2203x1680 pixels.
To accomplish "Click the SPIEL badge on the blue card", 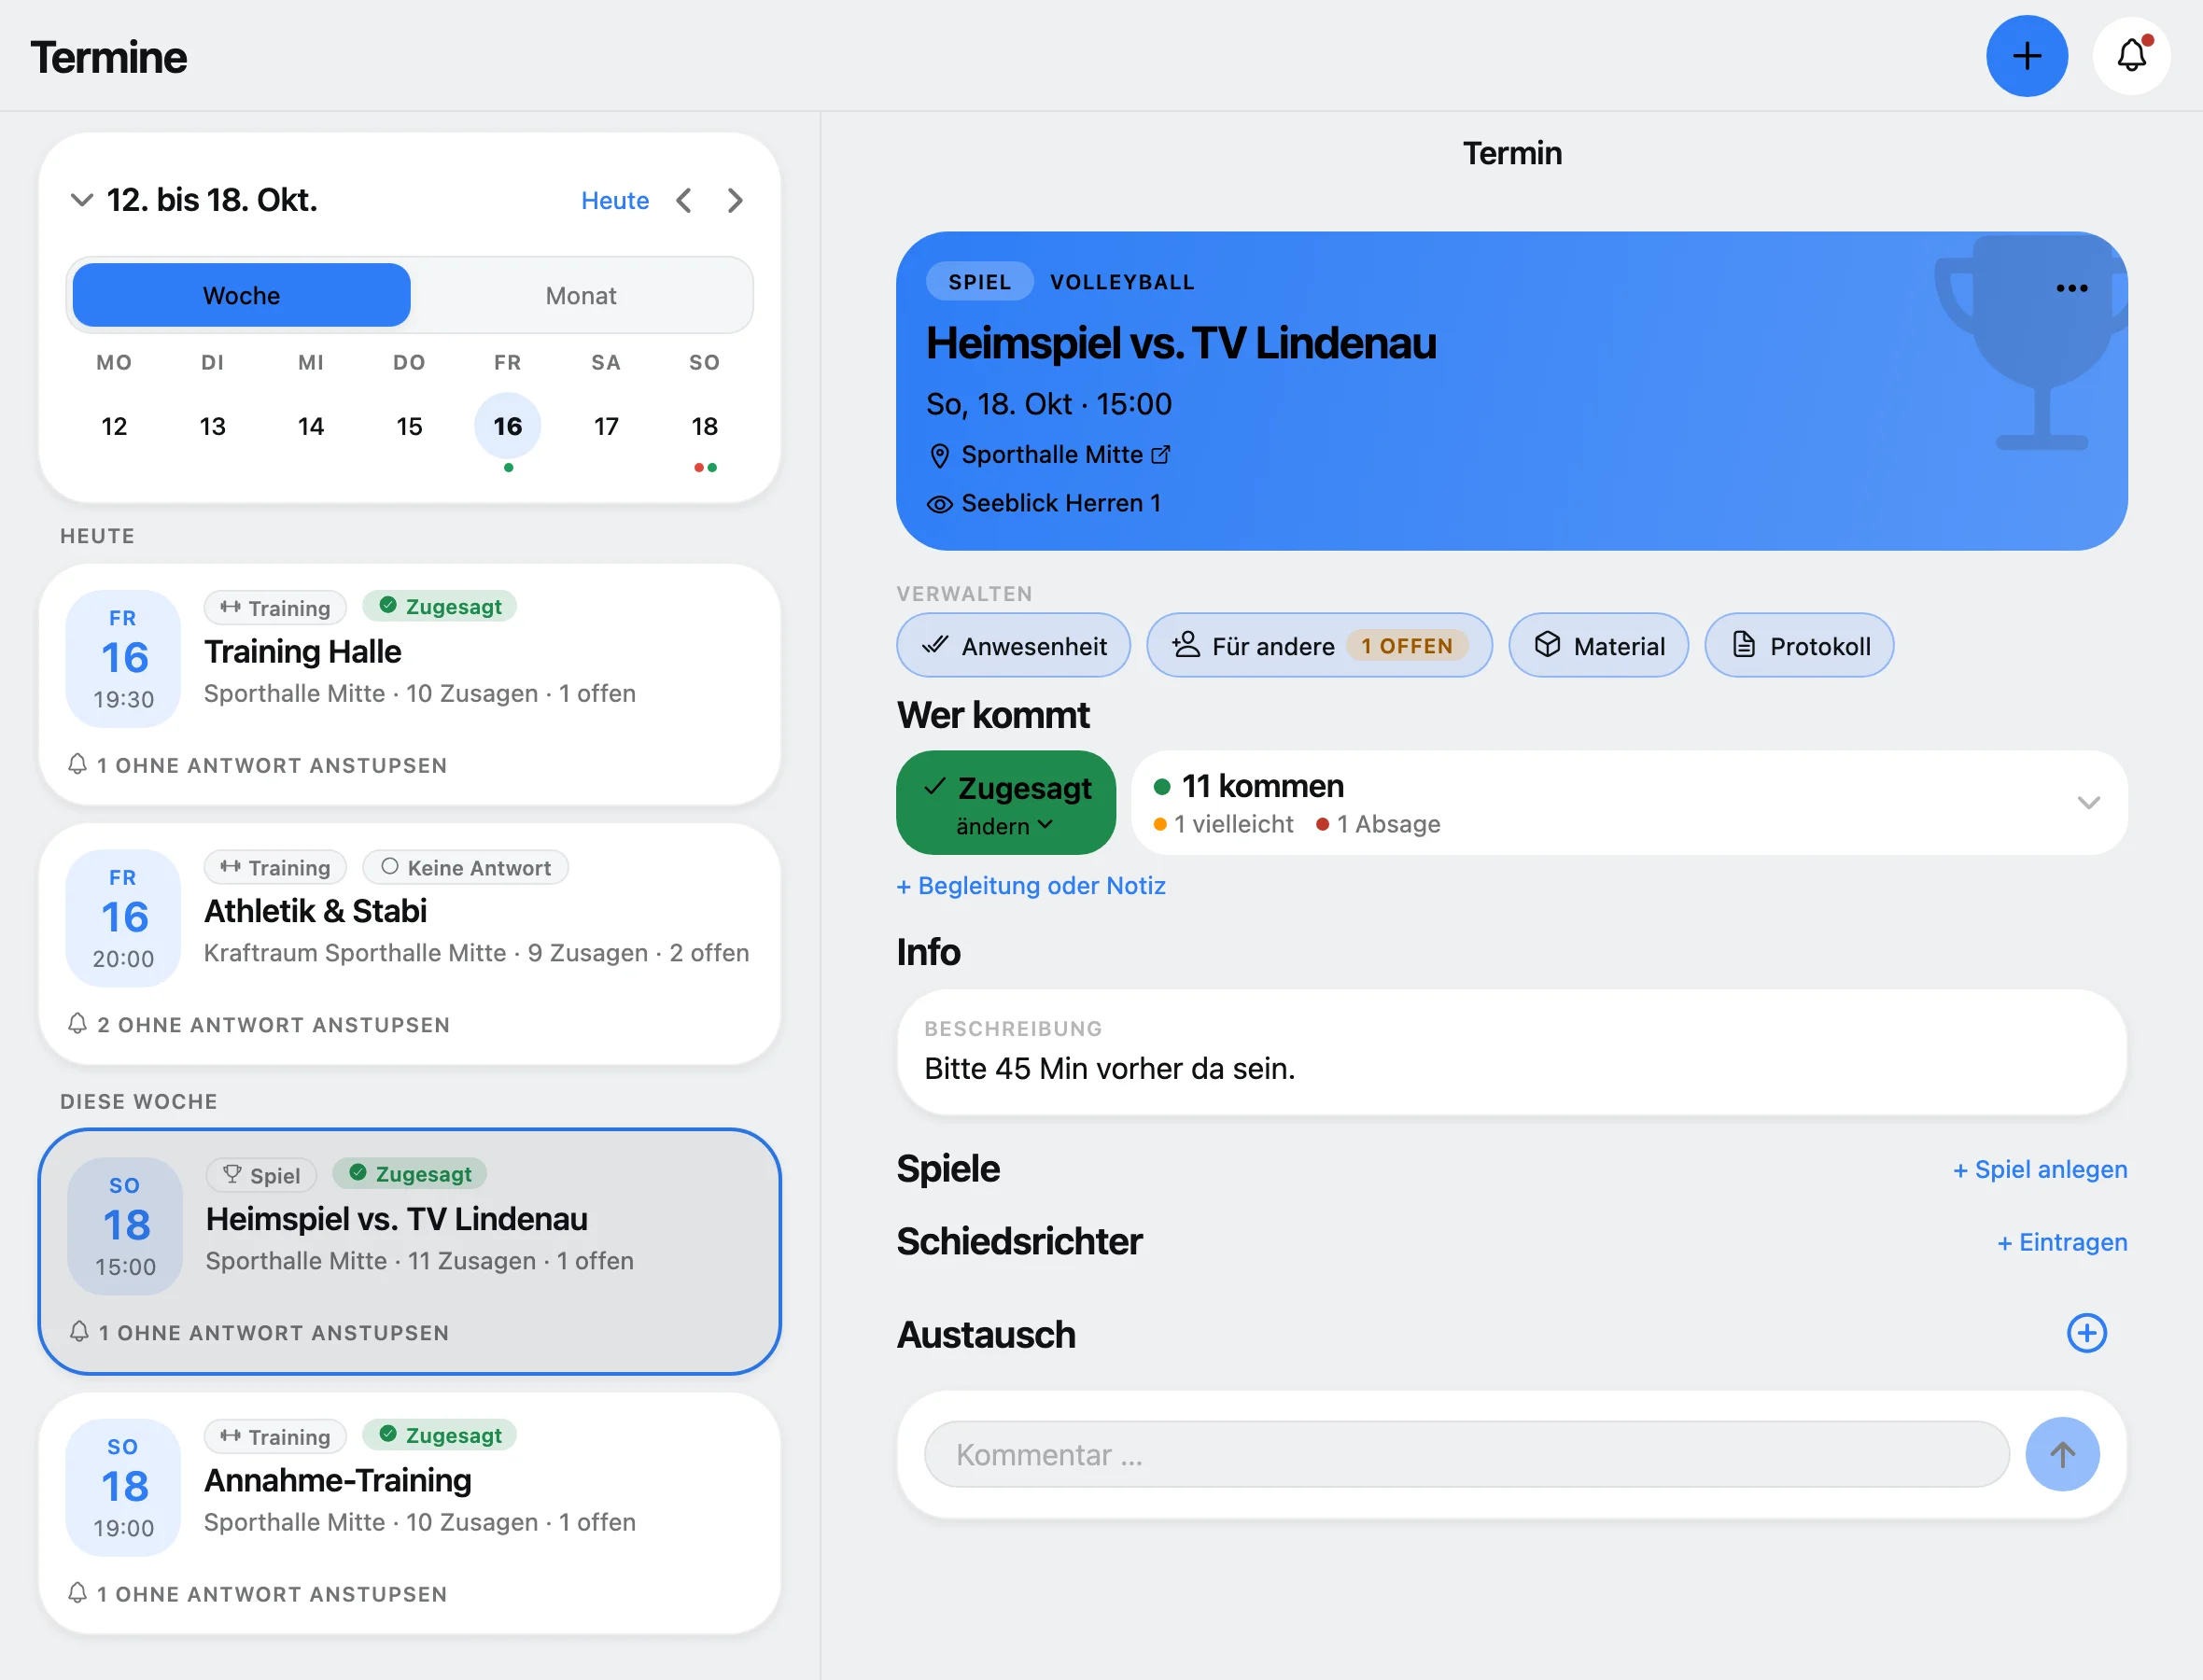I will (979, 282).
